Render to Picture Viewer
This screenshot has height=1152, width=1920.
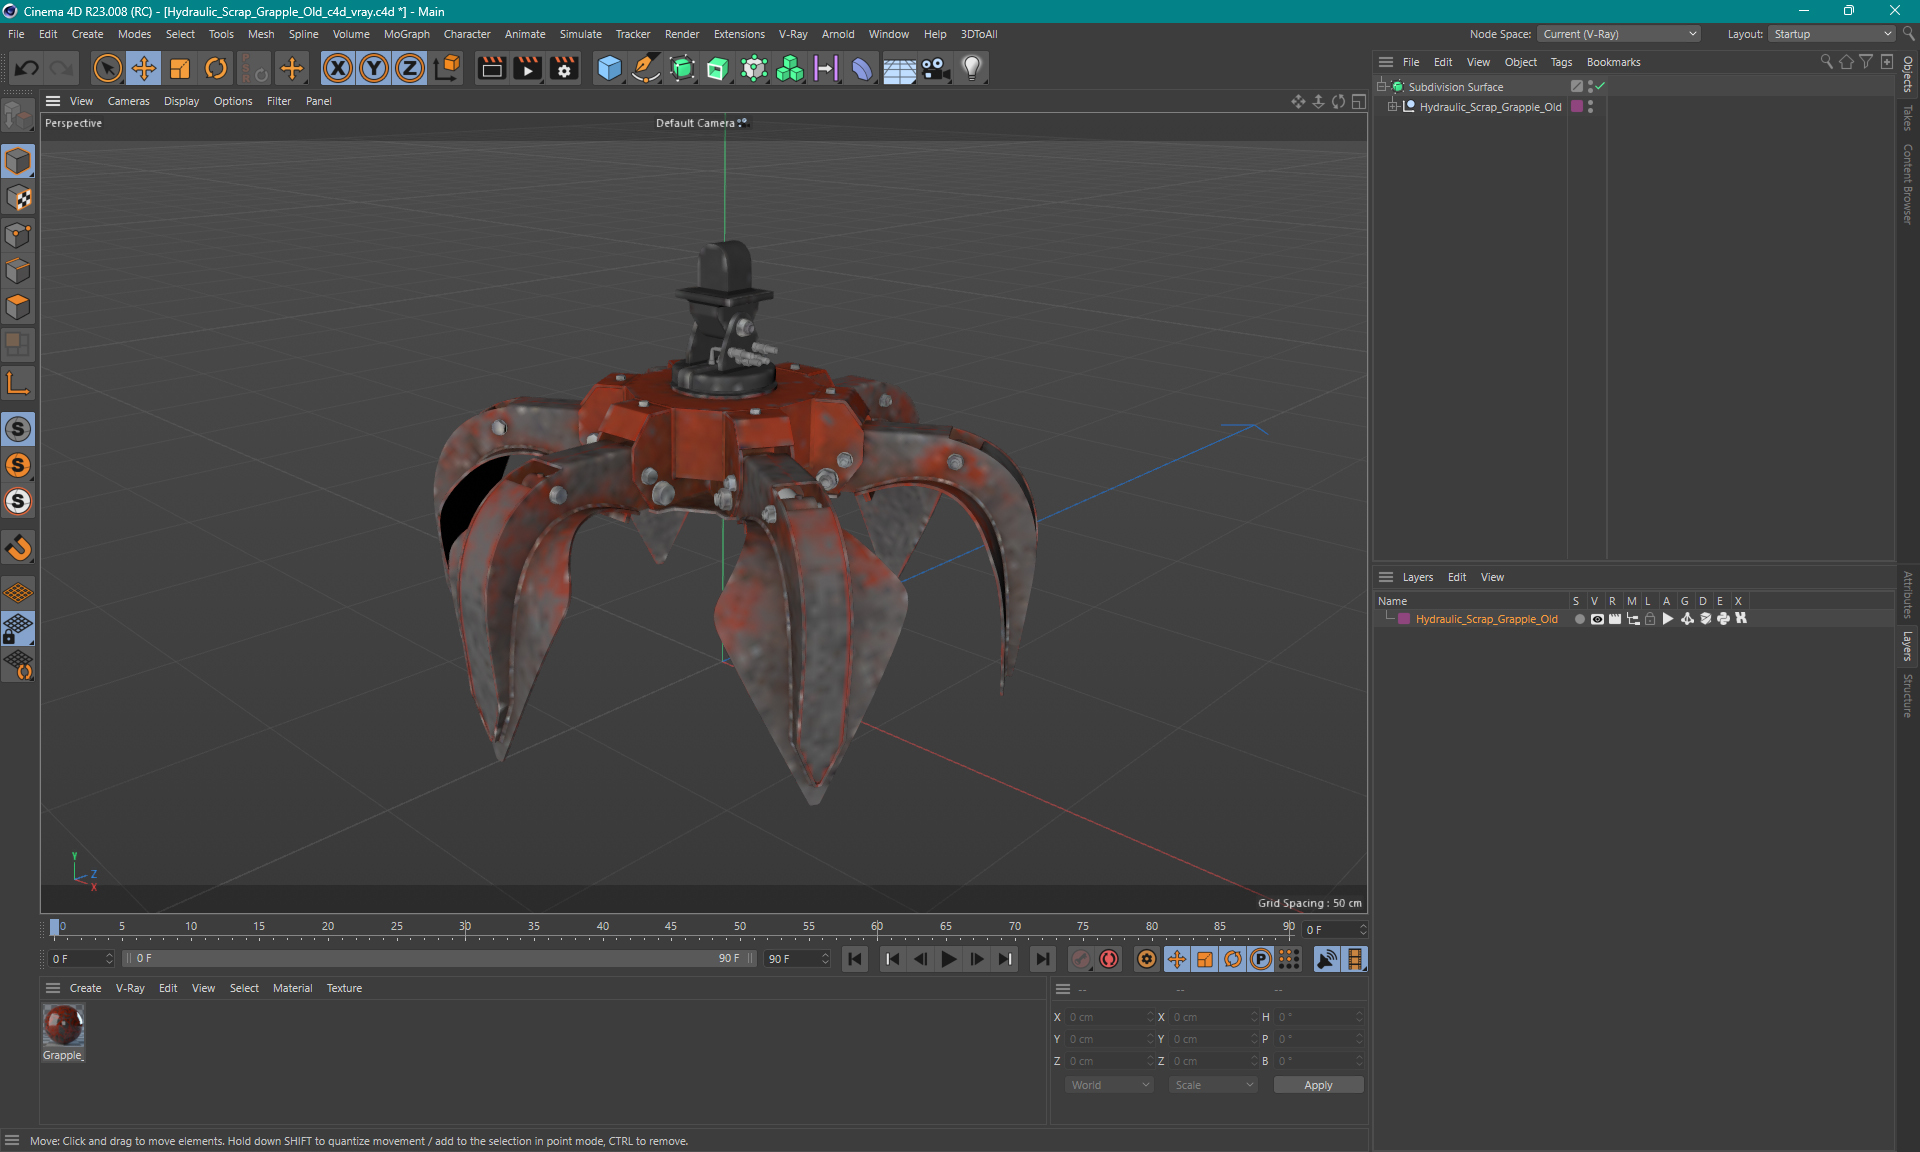(x=527, y=68)
